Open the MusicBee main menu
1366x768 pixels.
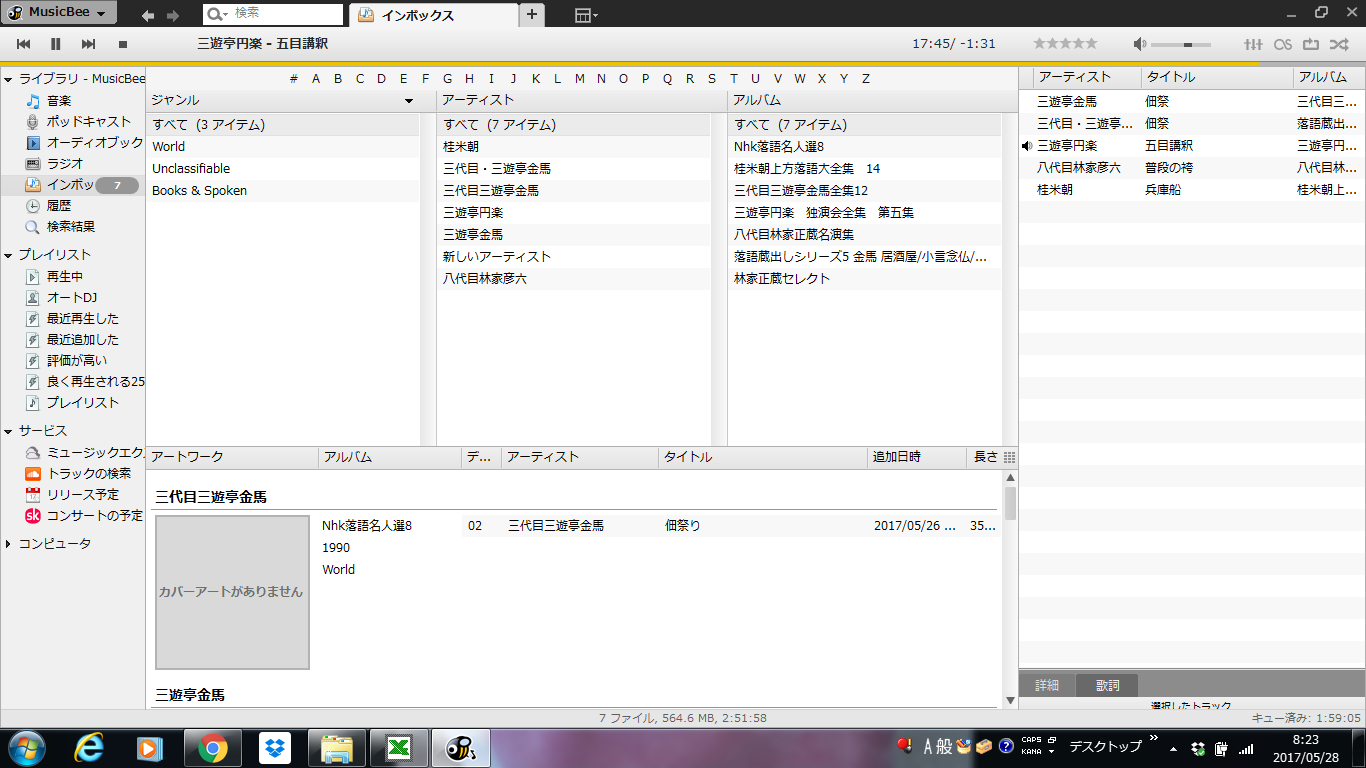point(59,13)
